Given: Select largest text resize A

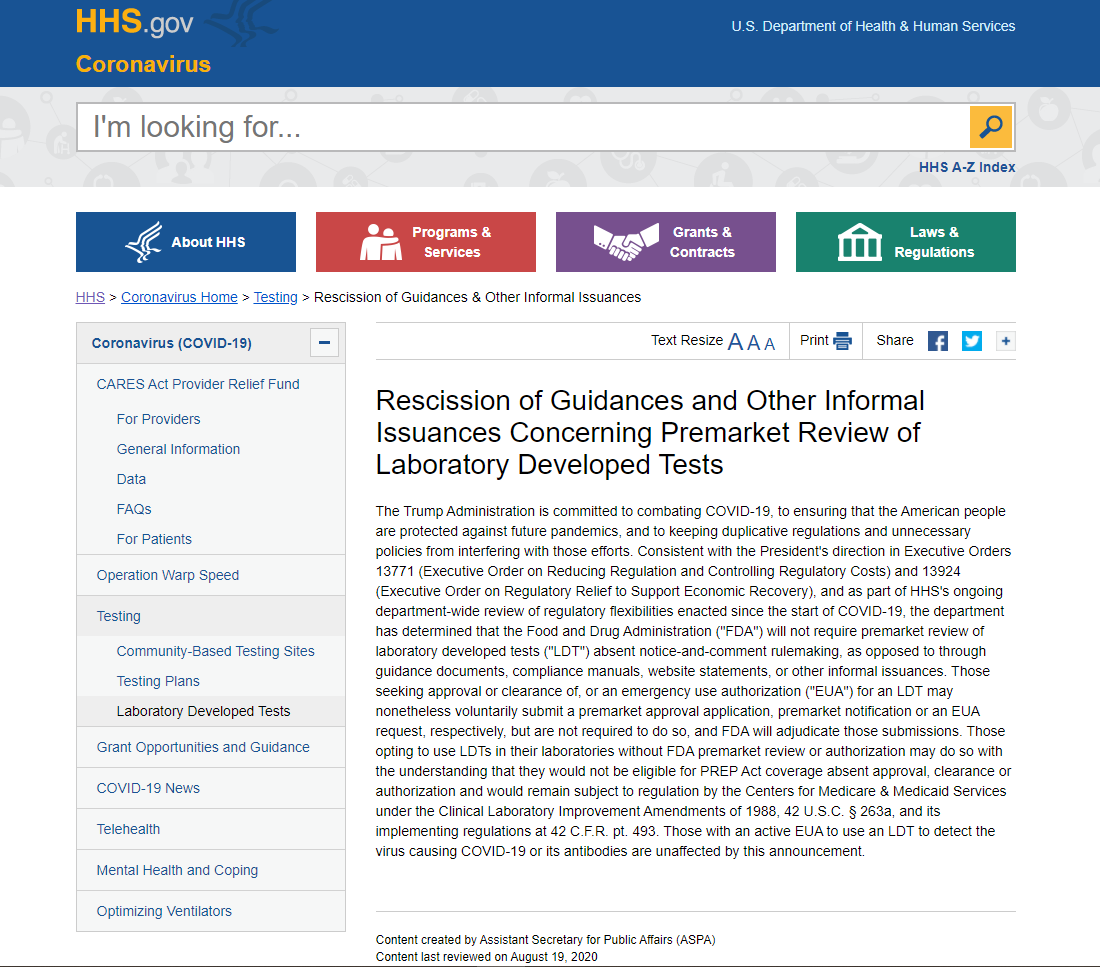Looking at the screenshot, I should [x=735, y=342].
